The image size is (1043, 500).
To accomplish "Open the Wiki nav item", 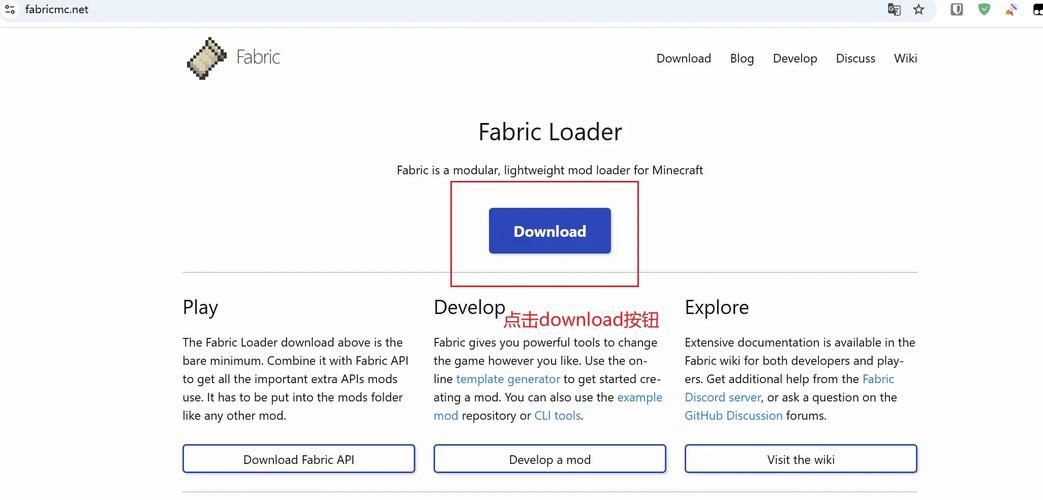I will coord(905,59).
